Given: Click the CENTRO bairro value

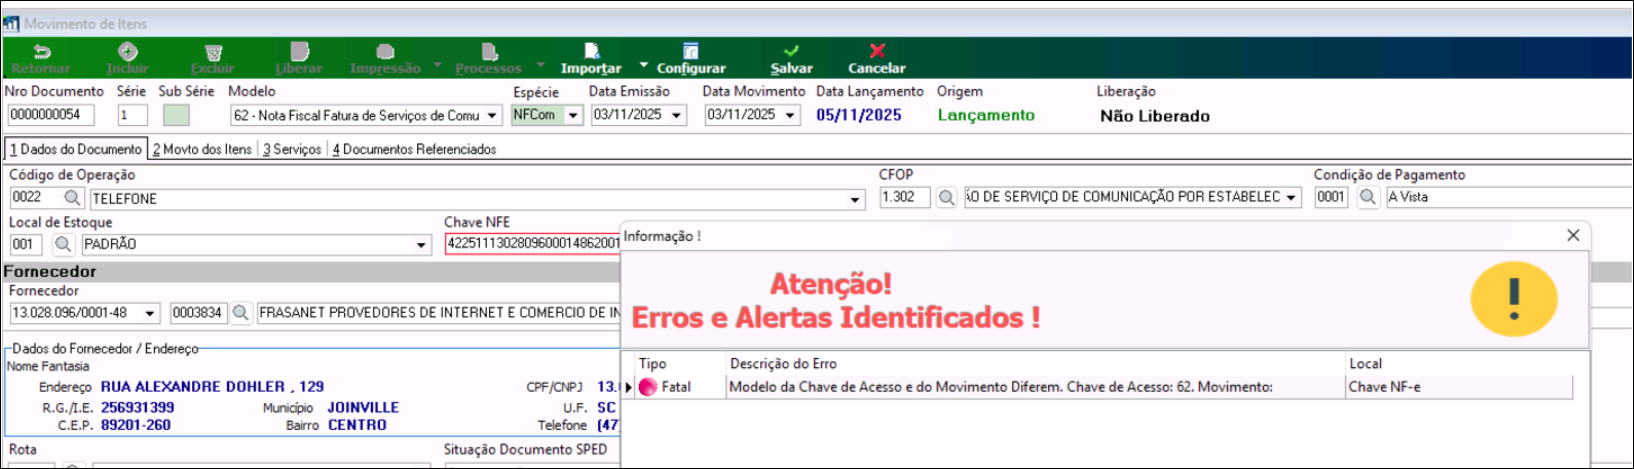Looking at the screenshot, I should [x=357, y=425].
